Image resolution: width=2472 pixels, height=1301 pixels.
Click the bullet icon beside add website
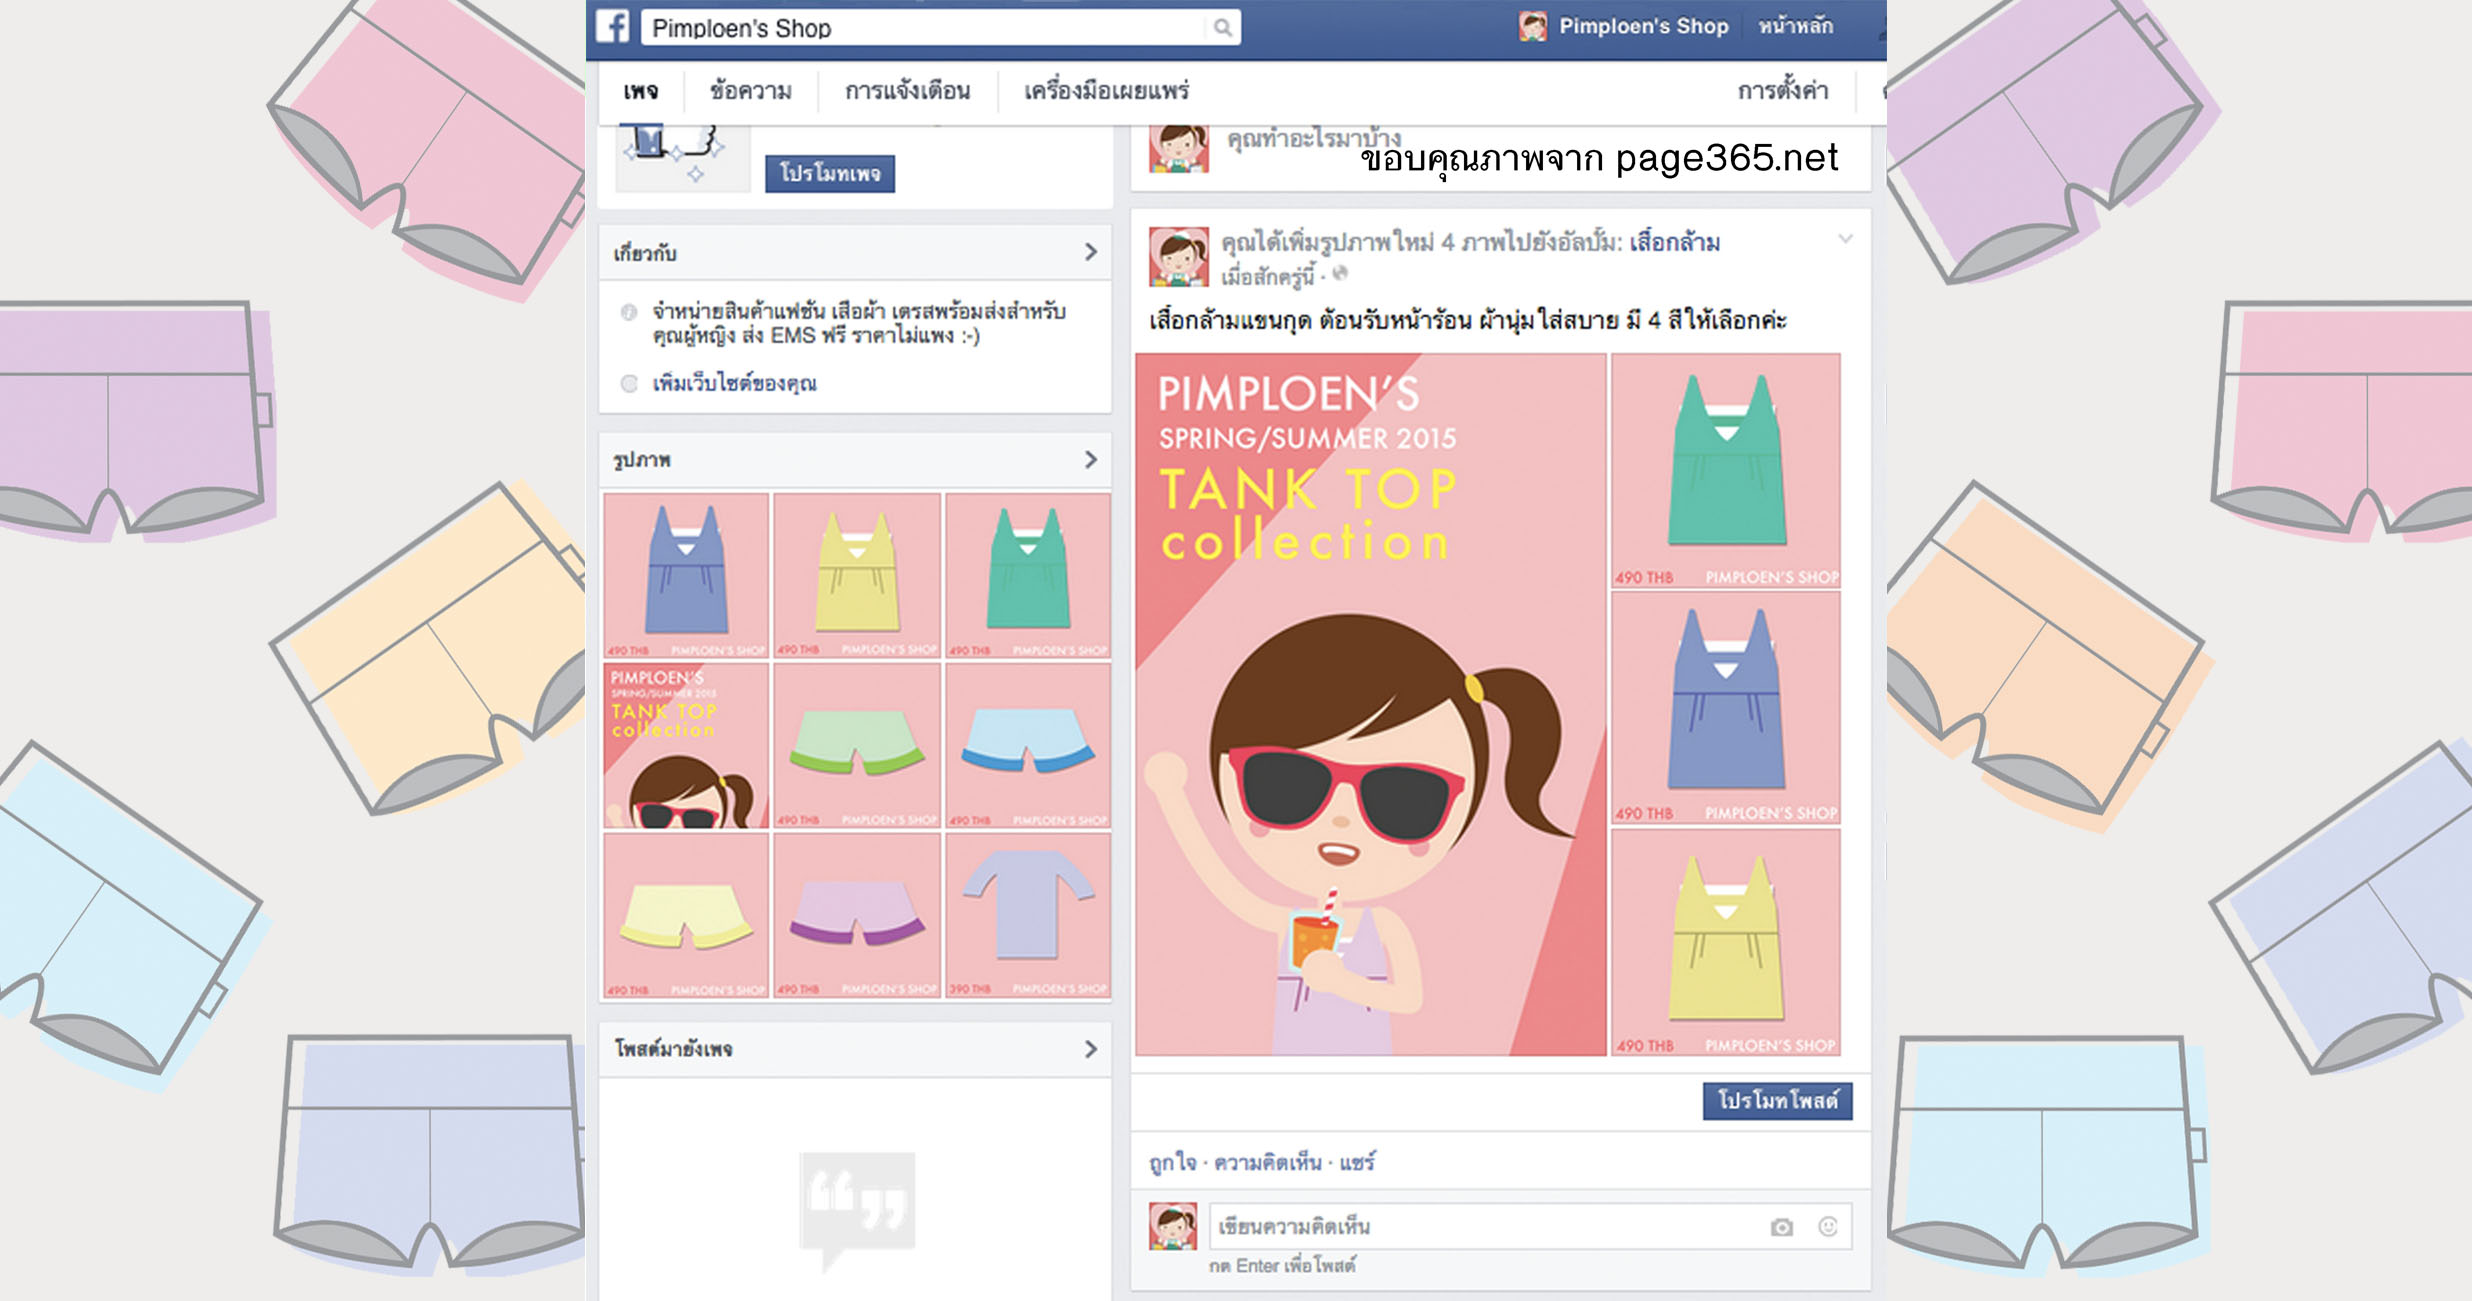click(x=628, y=383)
